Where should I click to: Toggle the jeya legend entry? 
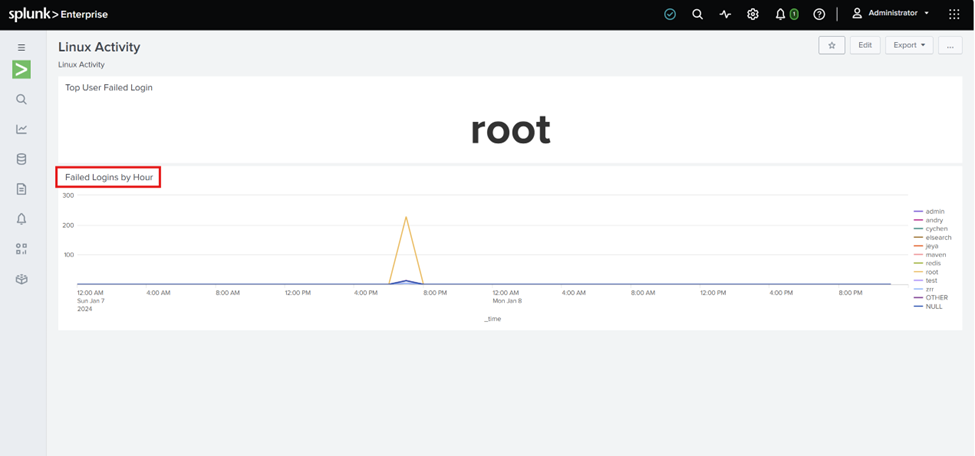926,246
